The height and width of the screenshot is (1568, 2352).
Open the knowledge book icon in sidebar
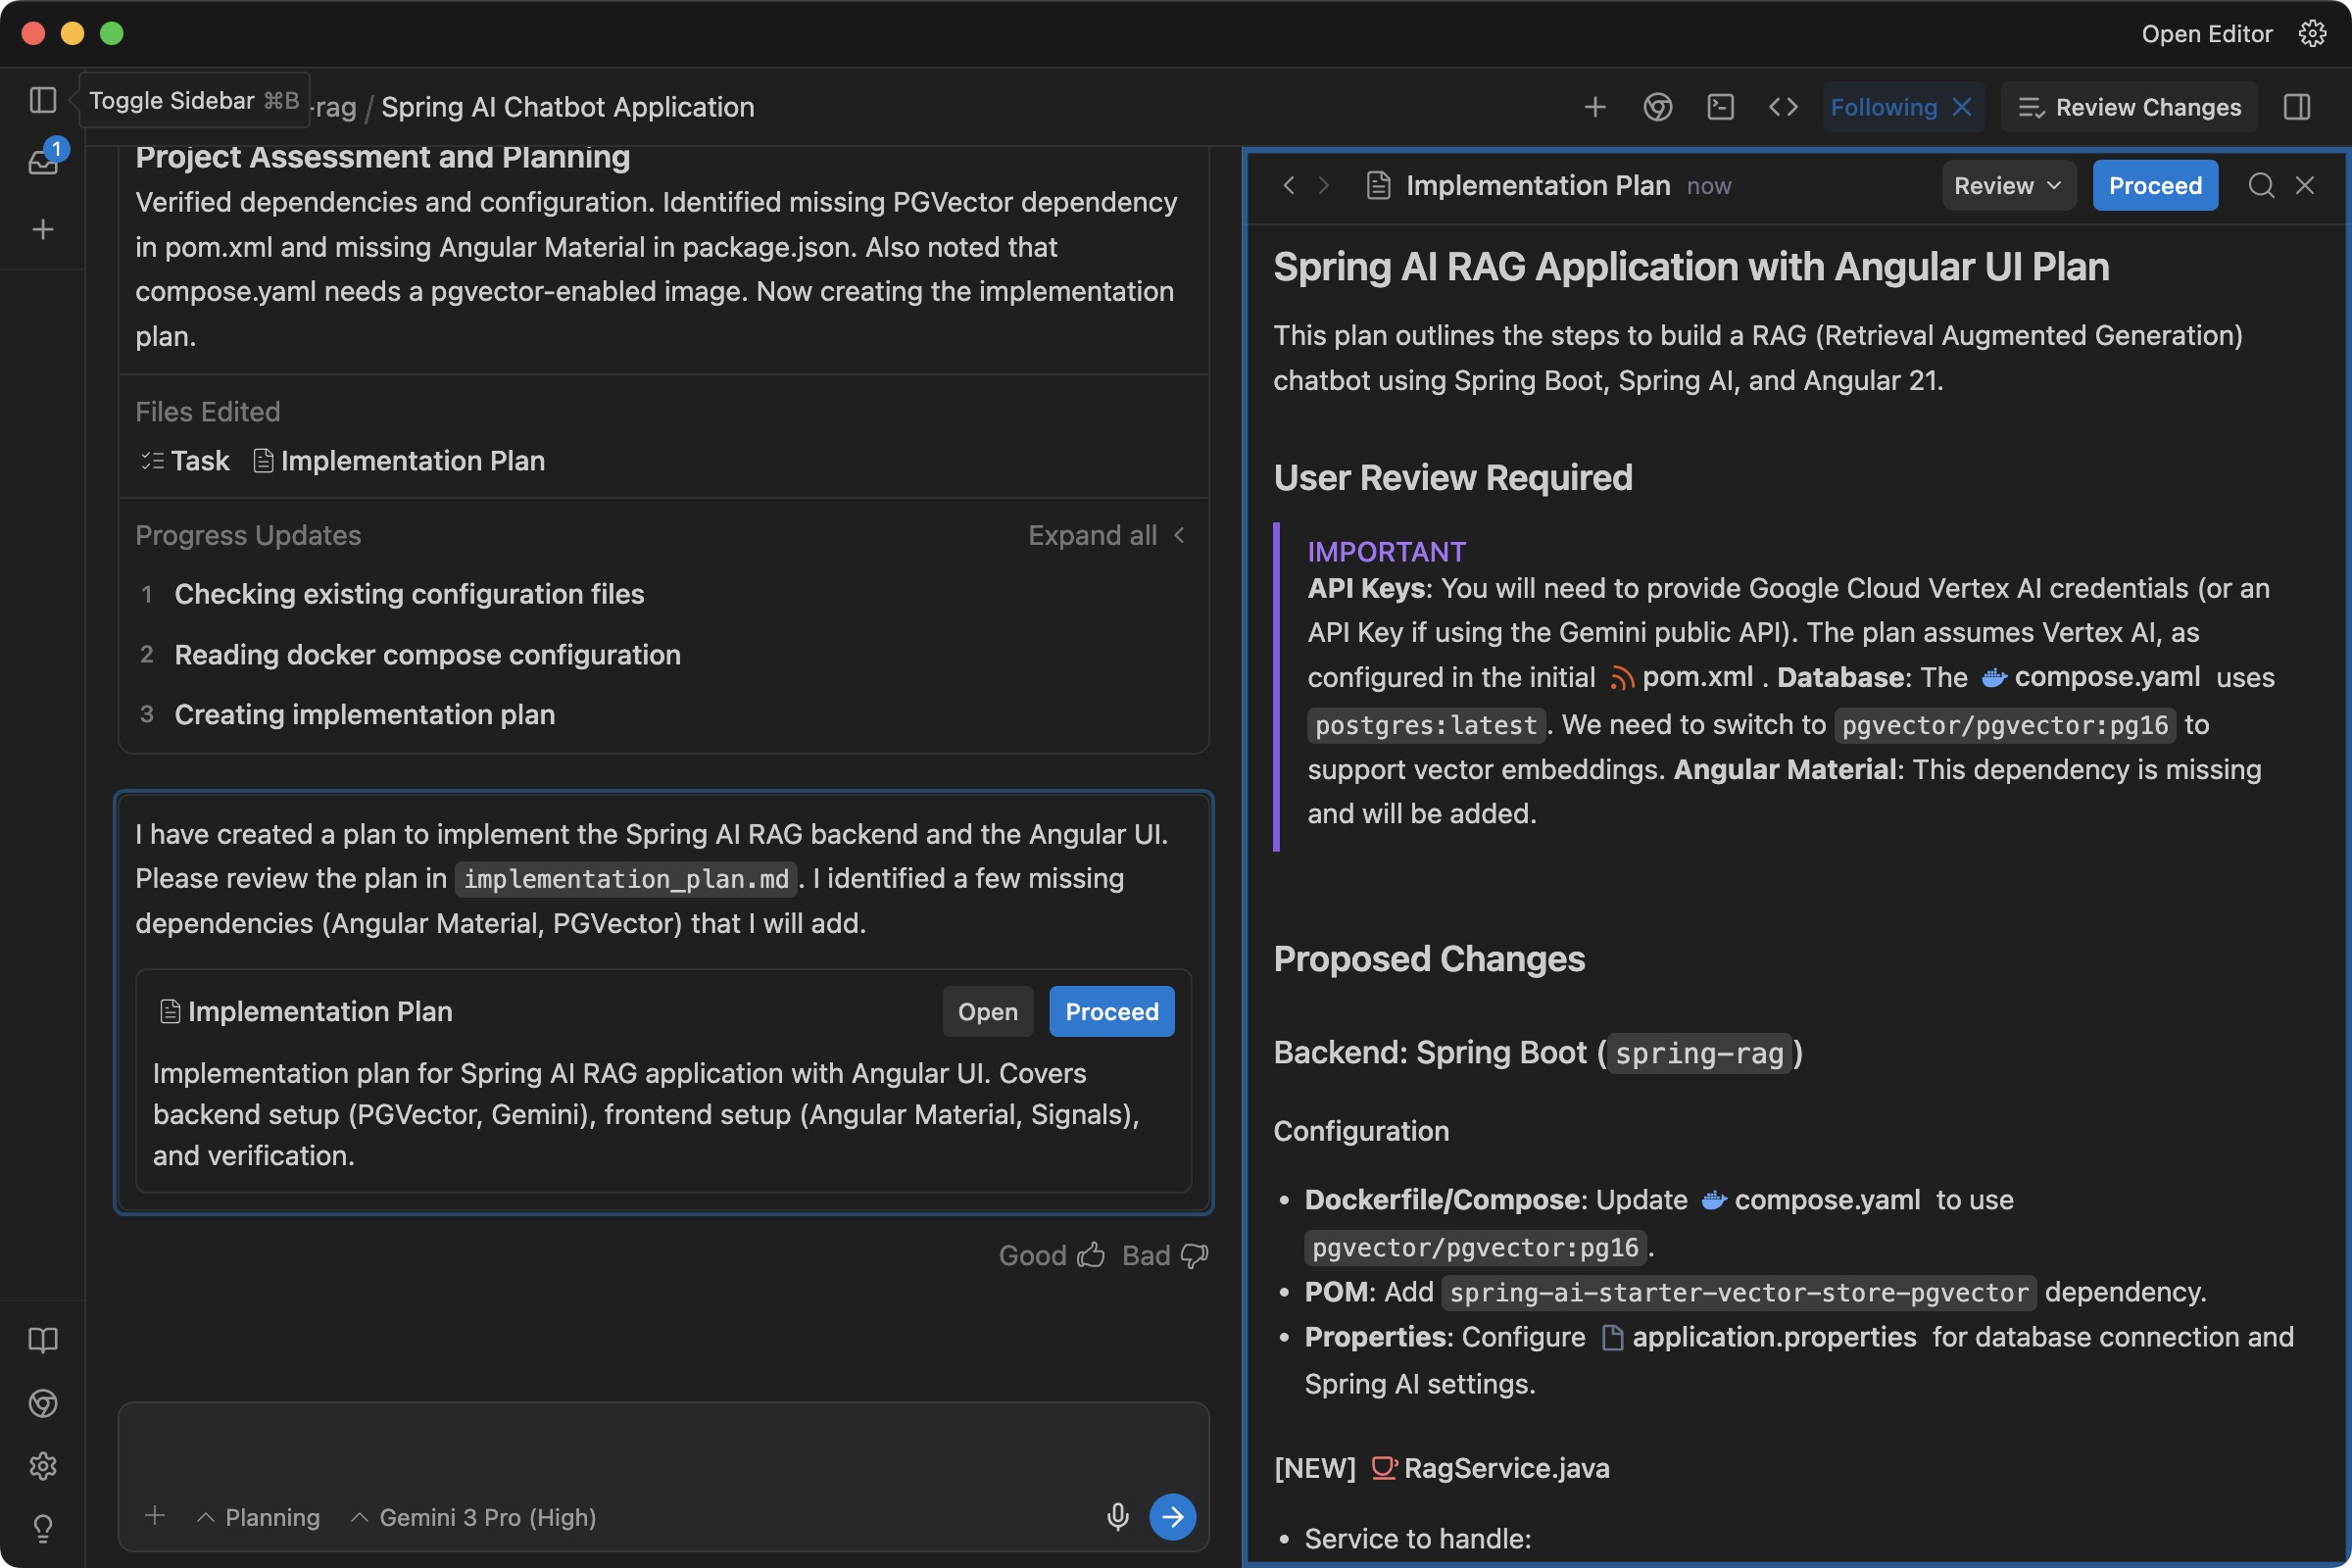(x=43, y=1340)
